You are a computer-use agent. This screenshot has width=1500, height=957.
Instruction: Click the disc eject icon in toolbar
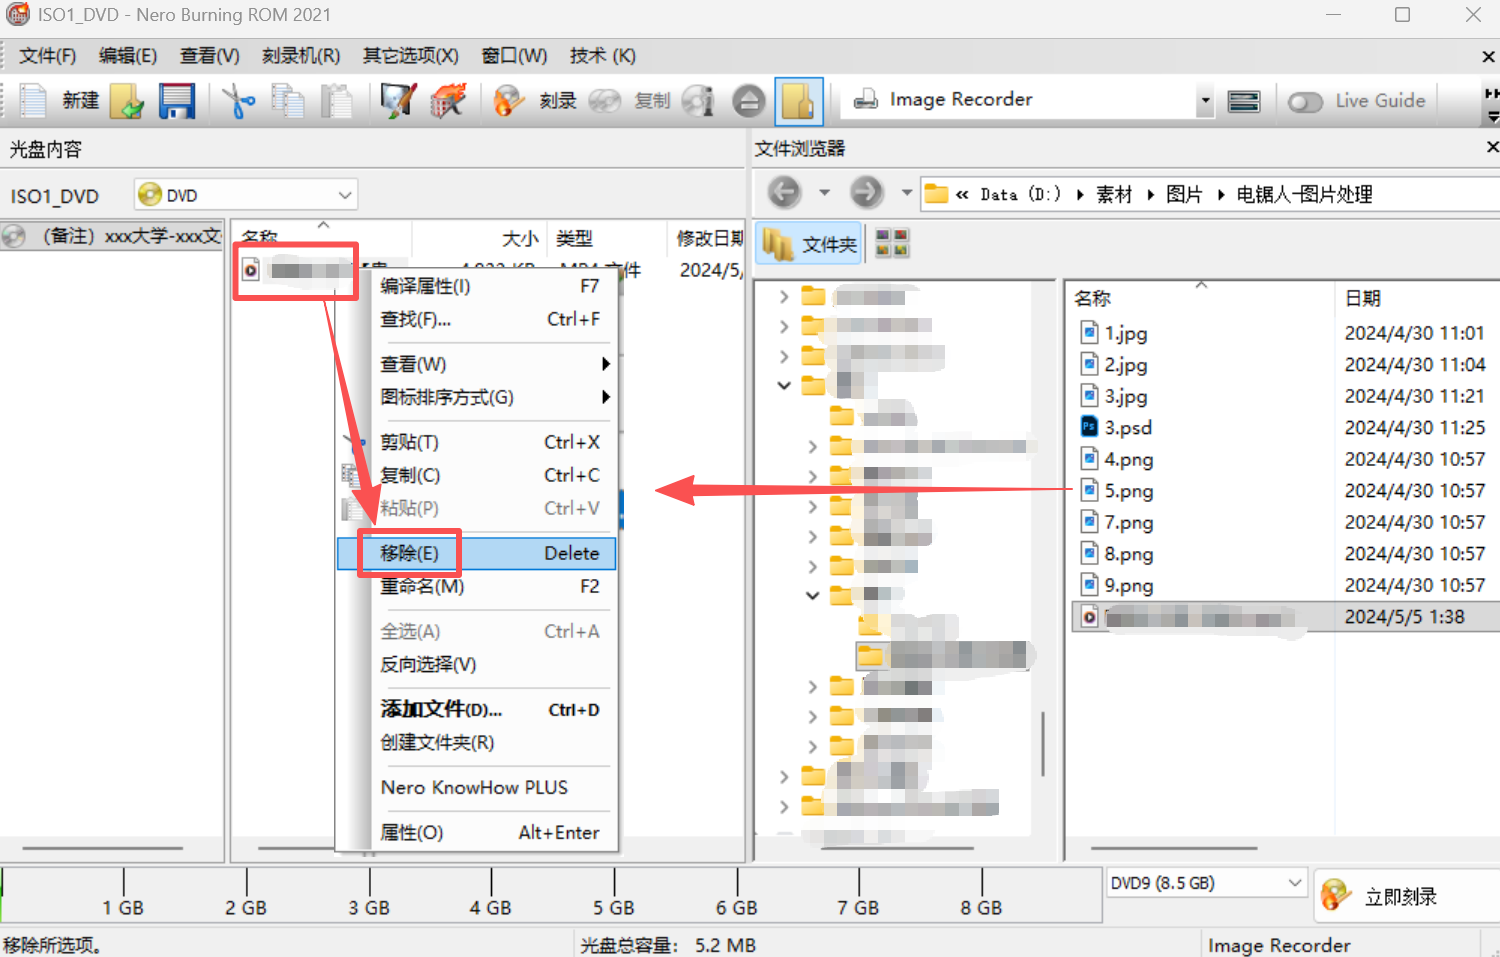point(748,101)
